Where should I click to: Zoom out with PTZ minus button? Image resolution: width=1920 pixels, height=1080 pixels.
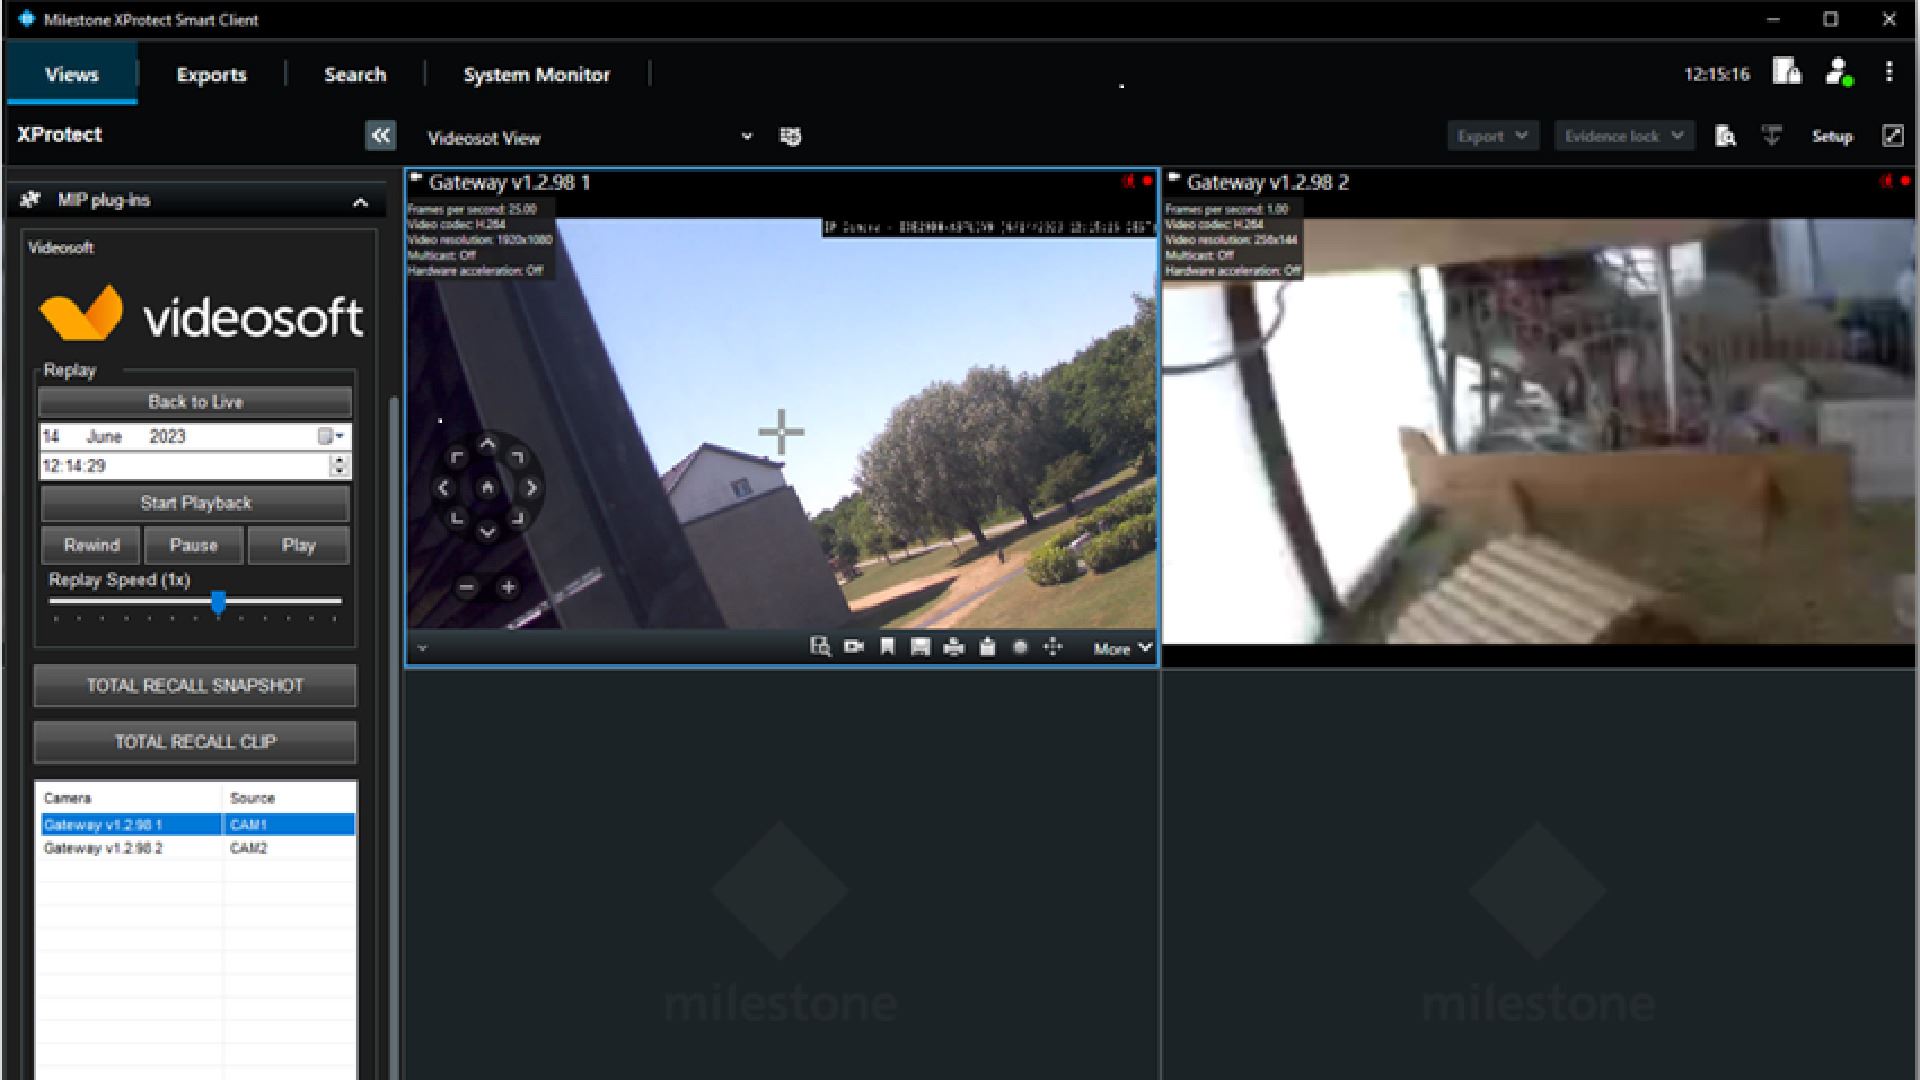coord(466,587)
